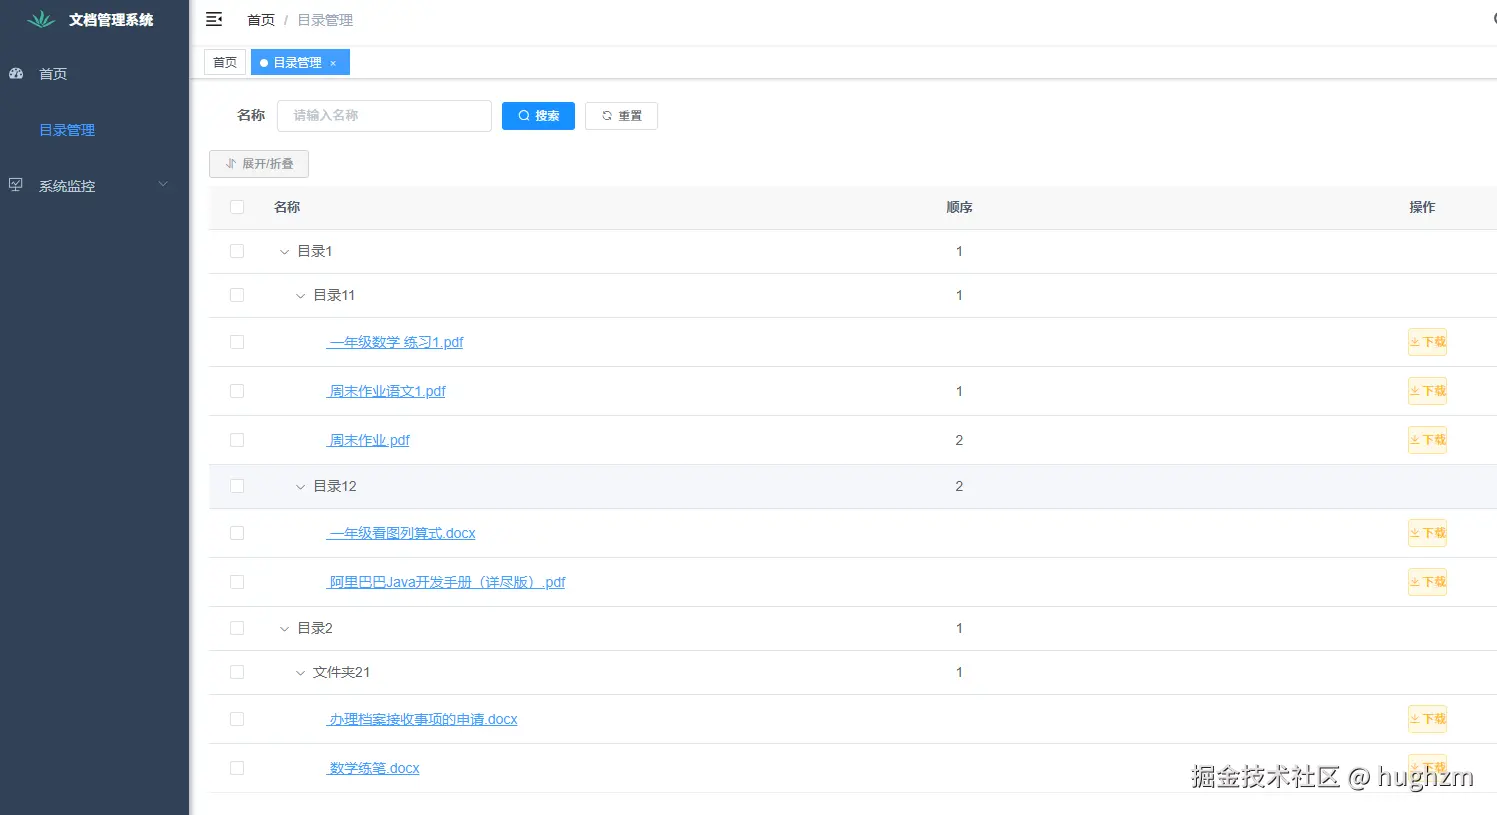
Task: Select checkbox for 办理档案接收事项的申请.docx
Action: [x=237, y=719]
